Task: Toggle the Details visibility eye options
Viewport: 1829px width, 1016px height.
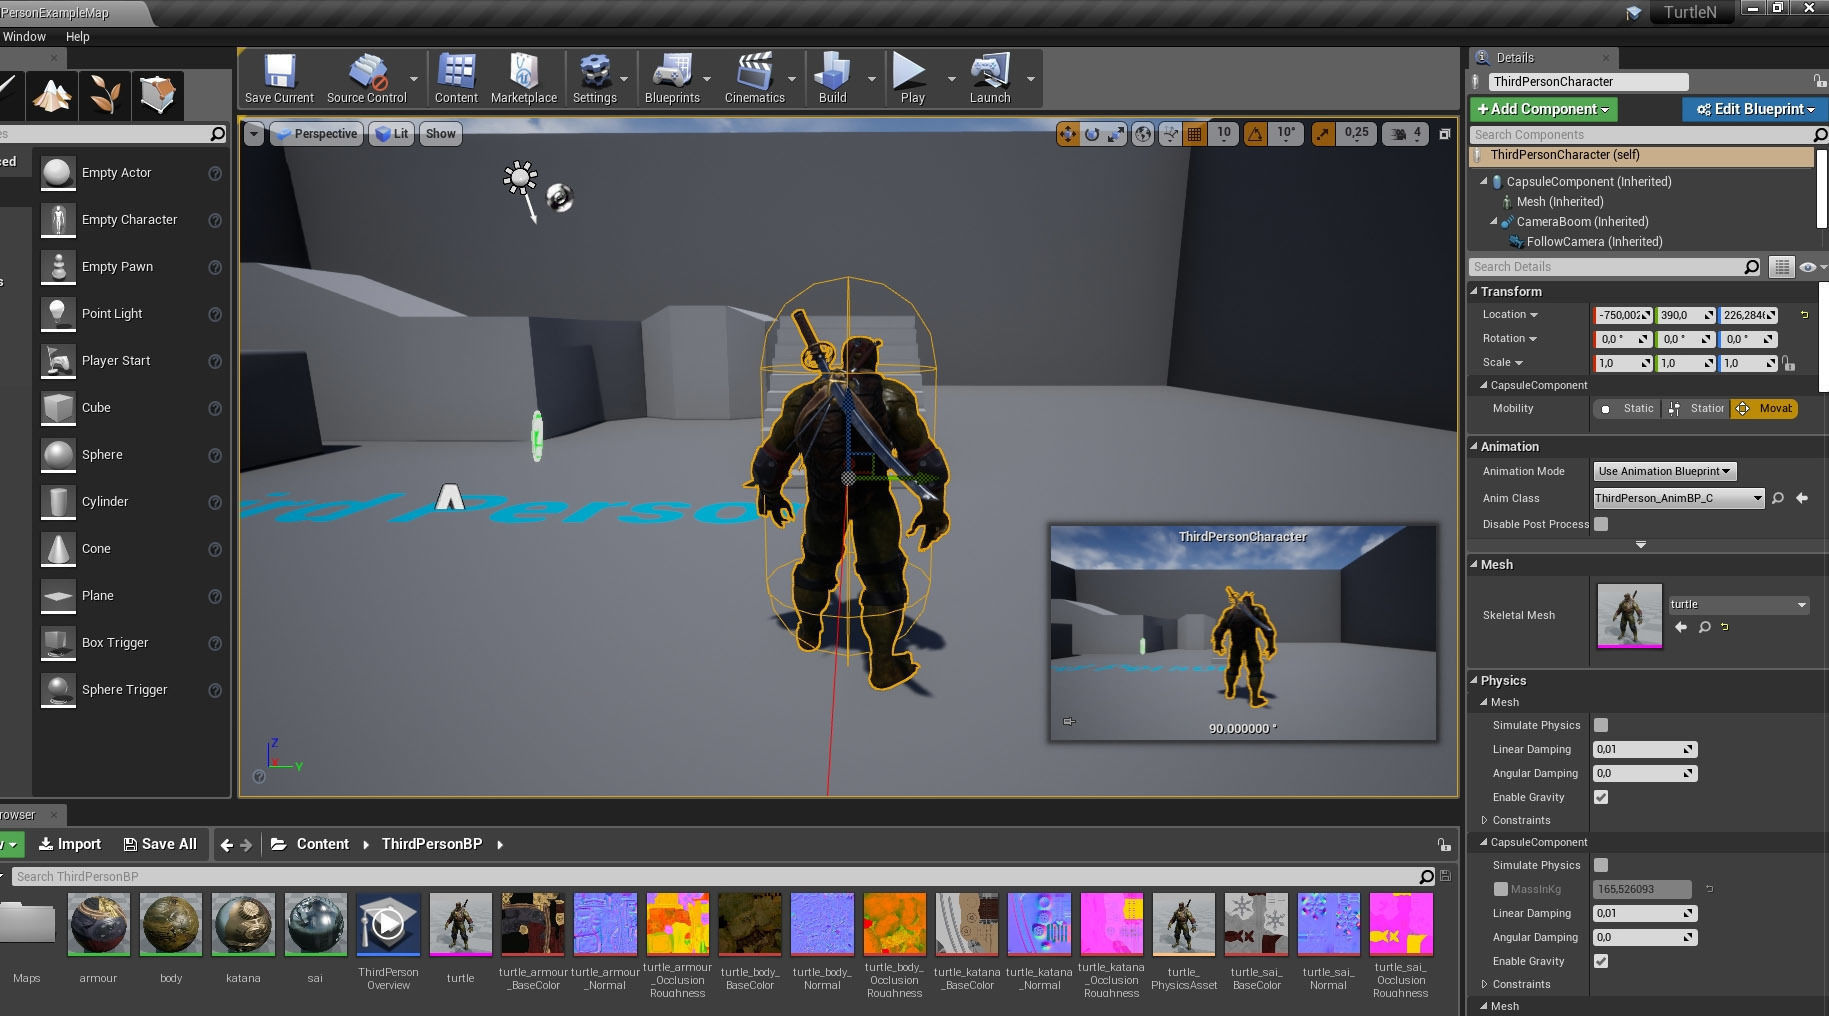Action: tap(1812, 267)
